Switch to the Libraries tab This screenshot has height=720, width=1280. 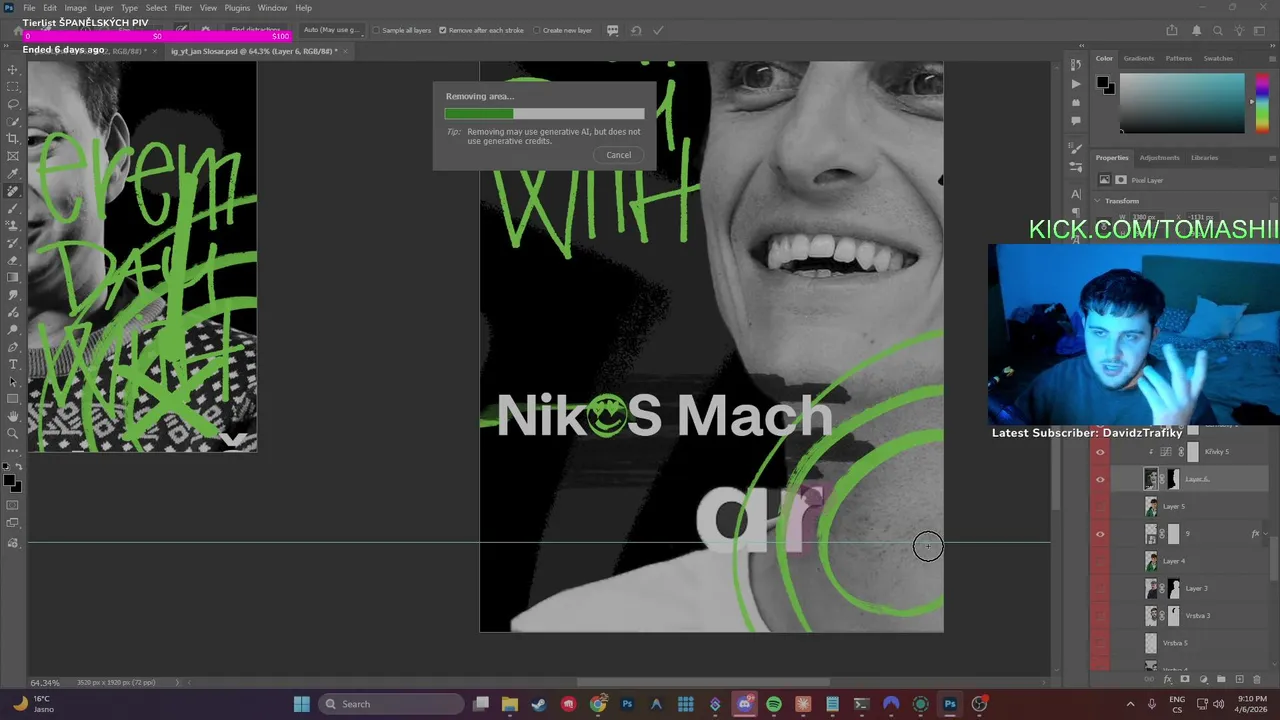(1205, 158)
